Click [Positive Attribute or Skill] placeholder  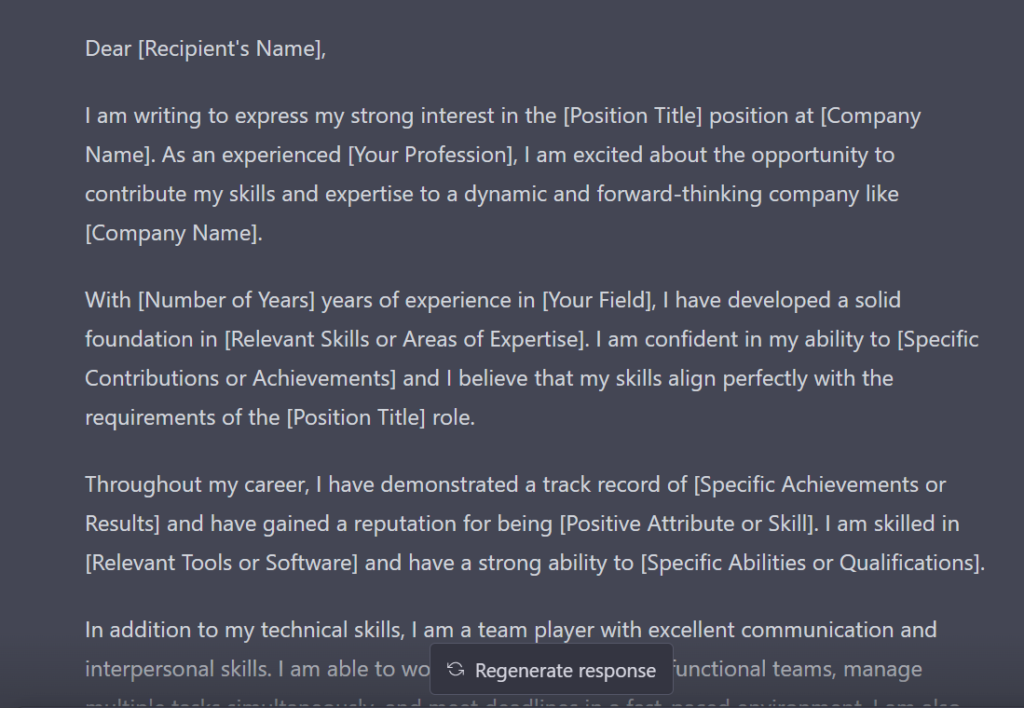(x=688, y=523)
